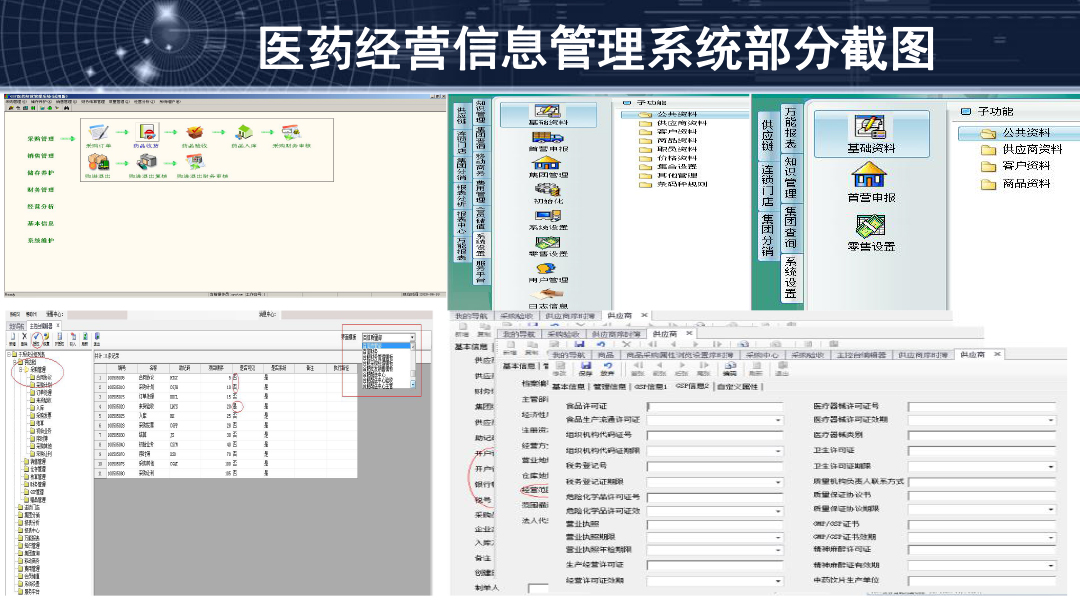
Task: Switch to the 费用管理 vertical tab
Action: [480, 192]
